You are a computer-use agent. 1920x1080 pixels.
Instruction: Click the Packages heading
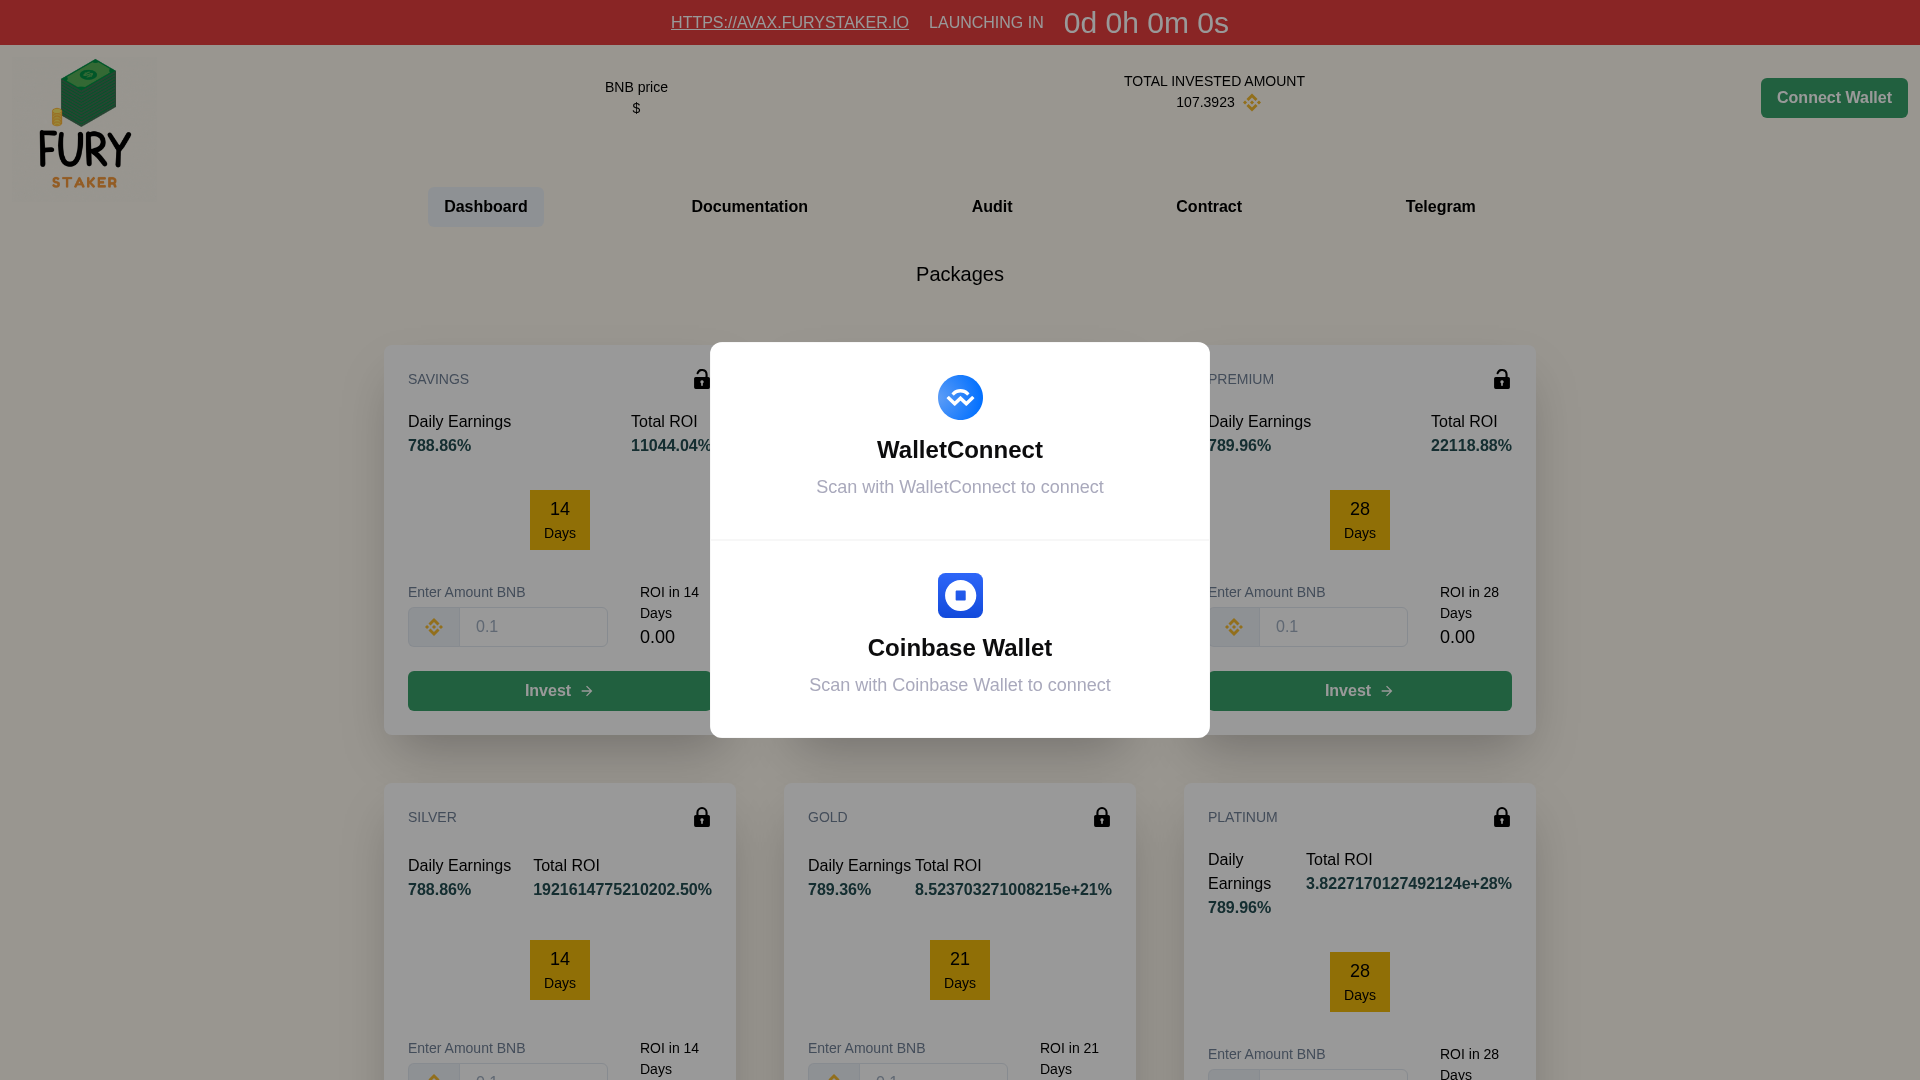960,274
